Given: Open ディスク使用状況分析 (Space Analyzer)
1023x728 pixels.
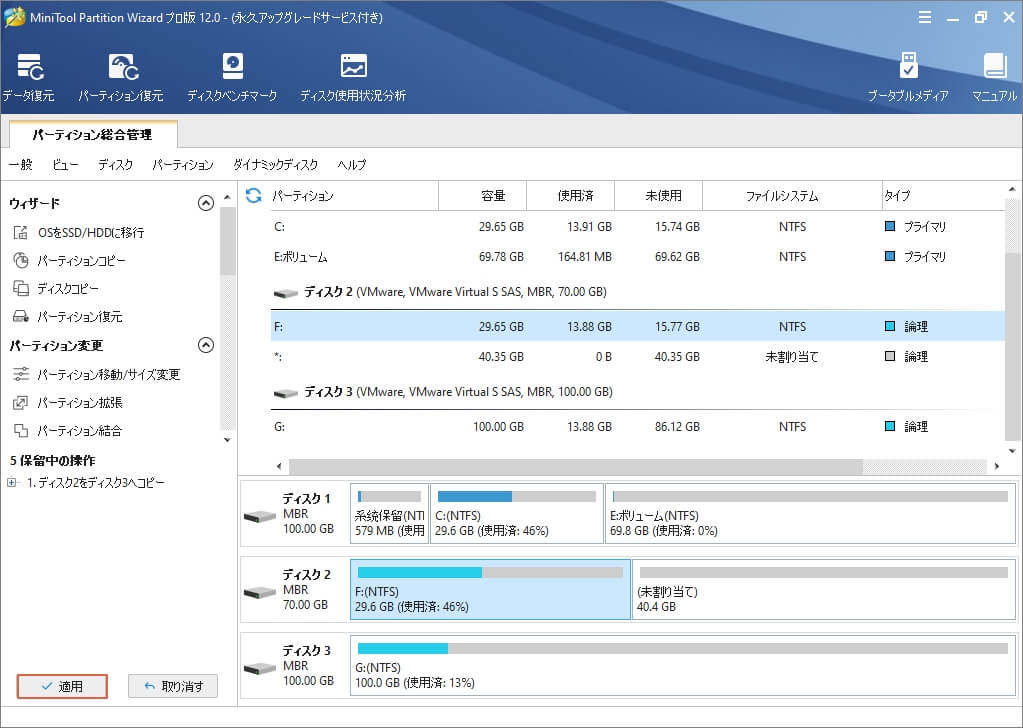Looking at the screenshot, I should [x=353, y=77].
